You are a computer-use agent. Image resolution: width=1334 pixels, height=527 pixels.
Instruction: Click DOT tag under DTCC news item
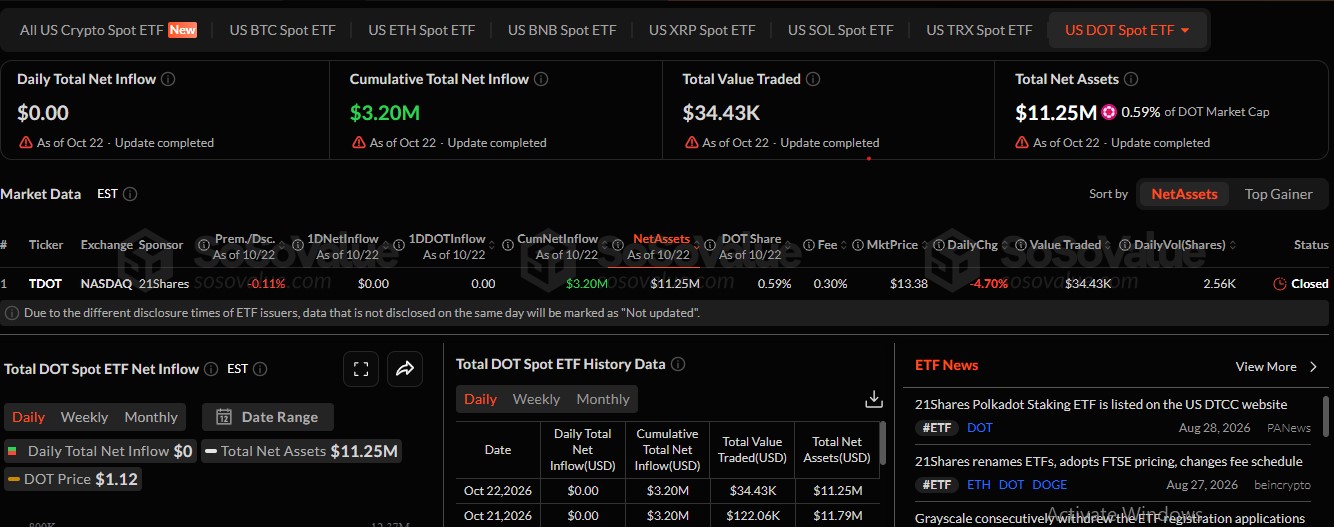tap(980, 428)
